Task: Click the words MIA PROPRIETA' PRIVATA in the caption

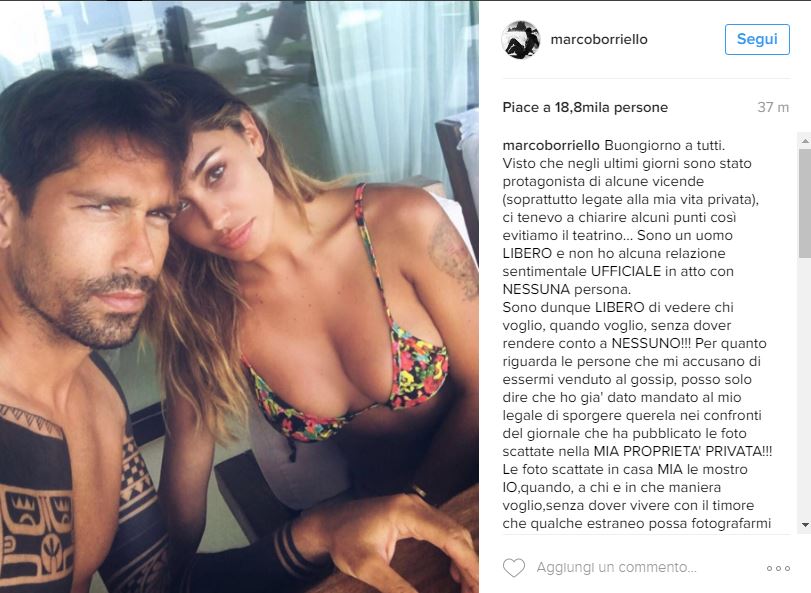Action: click(683, 451)
